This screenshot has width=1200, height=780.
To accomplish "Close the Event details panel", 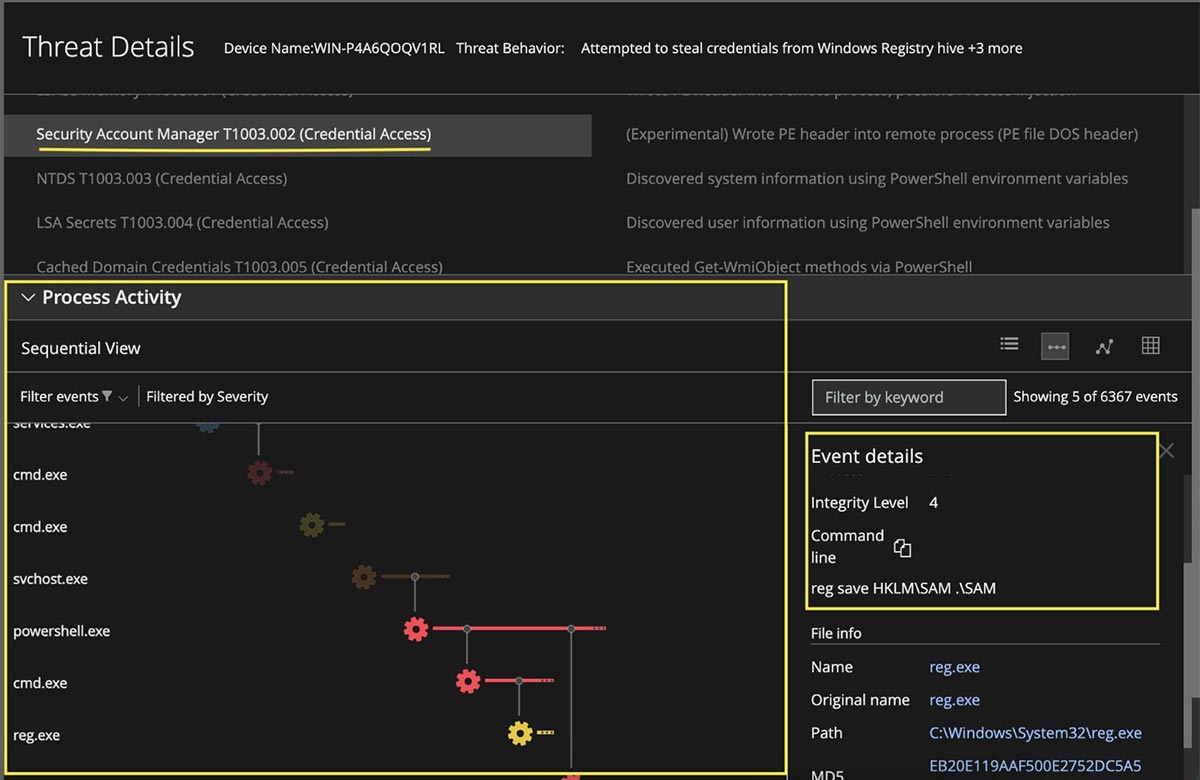I will pos(1166,451).
